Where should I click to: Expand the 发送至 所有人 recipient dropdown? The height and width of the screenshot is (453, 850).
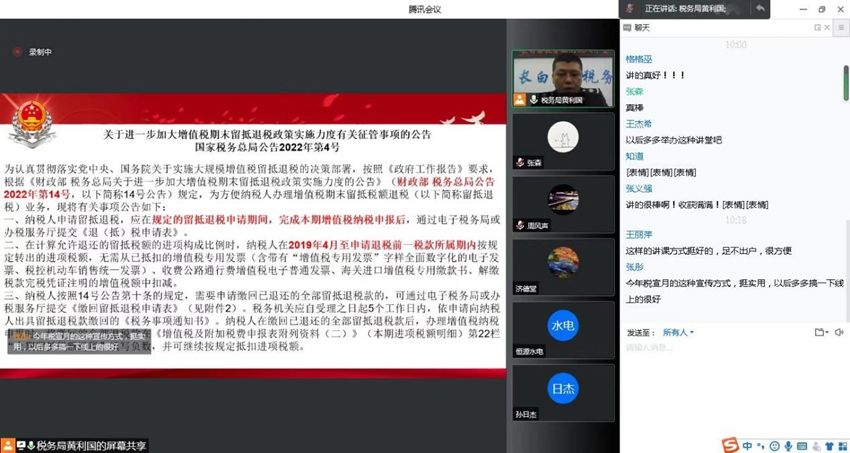[x=680, y=332]
